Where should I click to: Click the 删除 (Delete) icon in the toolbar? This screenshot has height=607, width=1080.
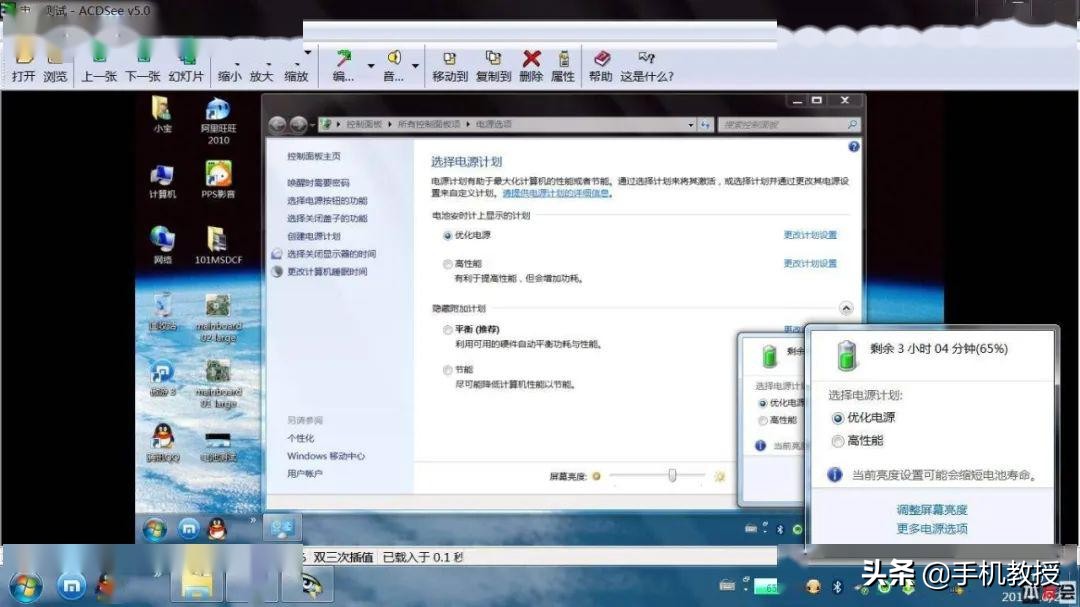tap(531, 65)
